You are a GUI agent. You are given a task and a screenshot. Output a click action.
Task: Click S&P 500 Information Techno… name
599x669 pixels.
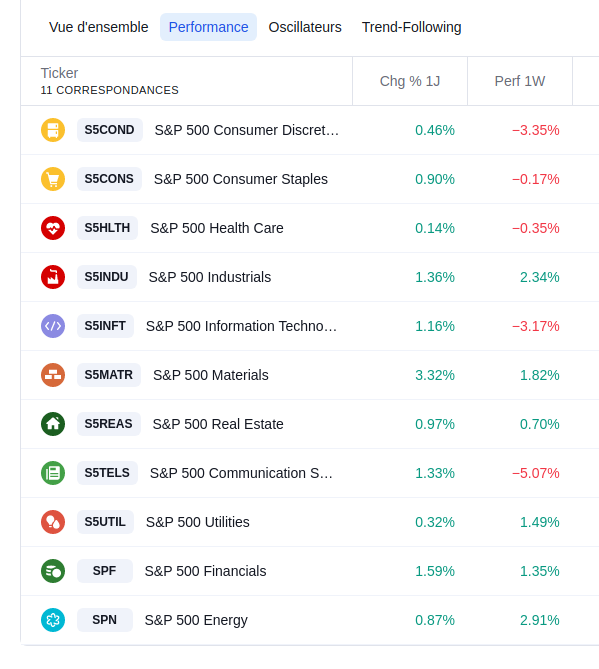(241, 326)
